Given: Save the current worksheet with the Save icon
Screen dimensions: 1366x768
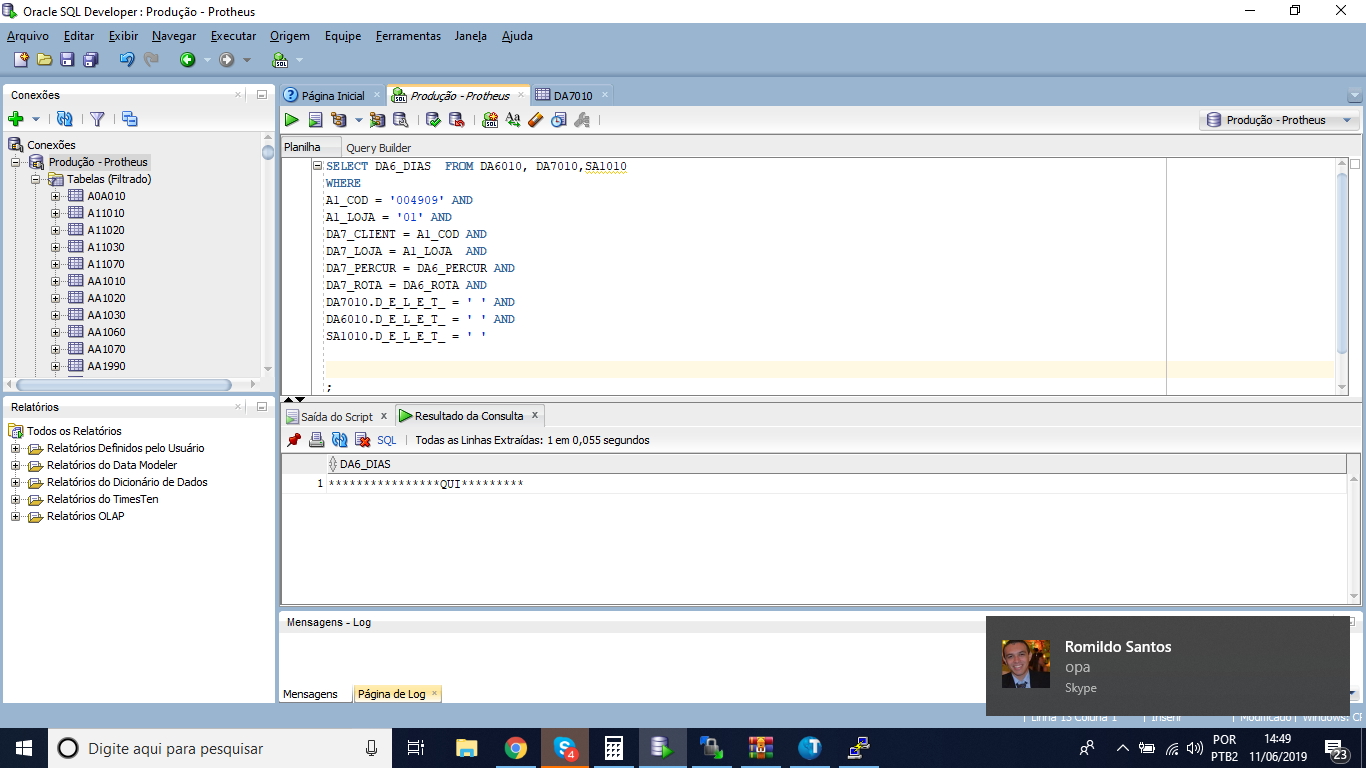Looking at the screenshot, I should point(67,60).
